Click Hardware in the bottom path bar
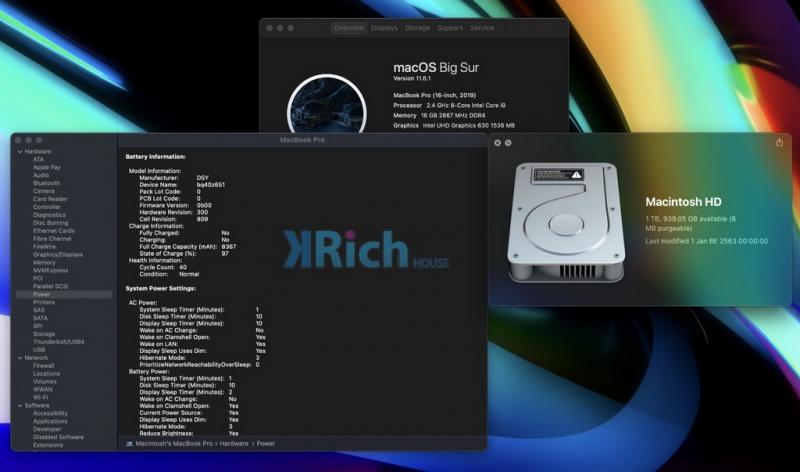This screenshot has height=472, width=800. [234, 444]
